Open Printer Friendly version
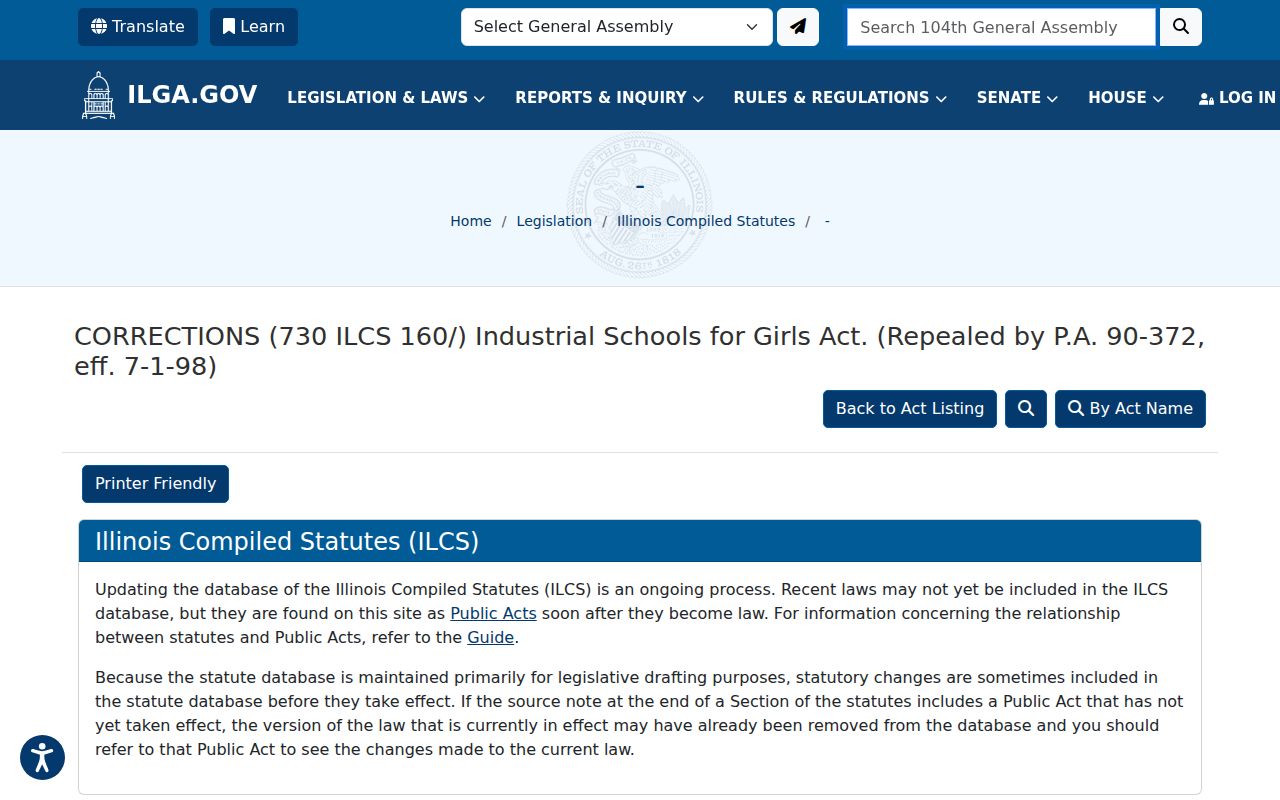1280x800 pixels. click(155, 484)
